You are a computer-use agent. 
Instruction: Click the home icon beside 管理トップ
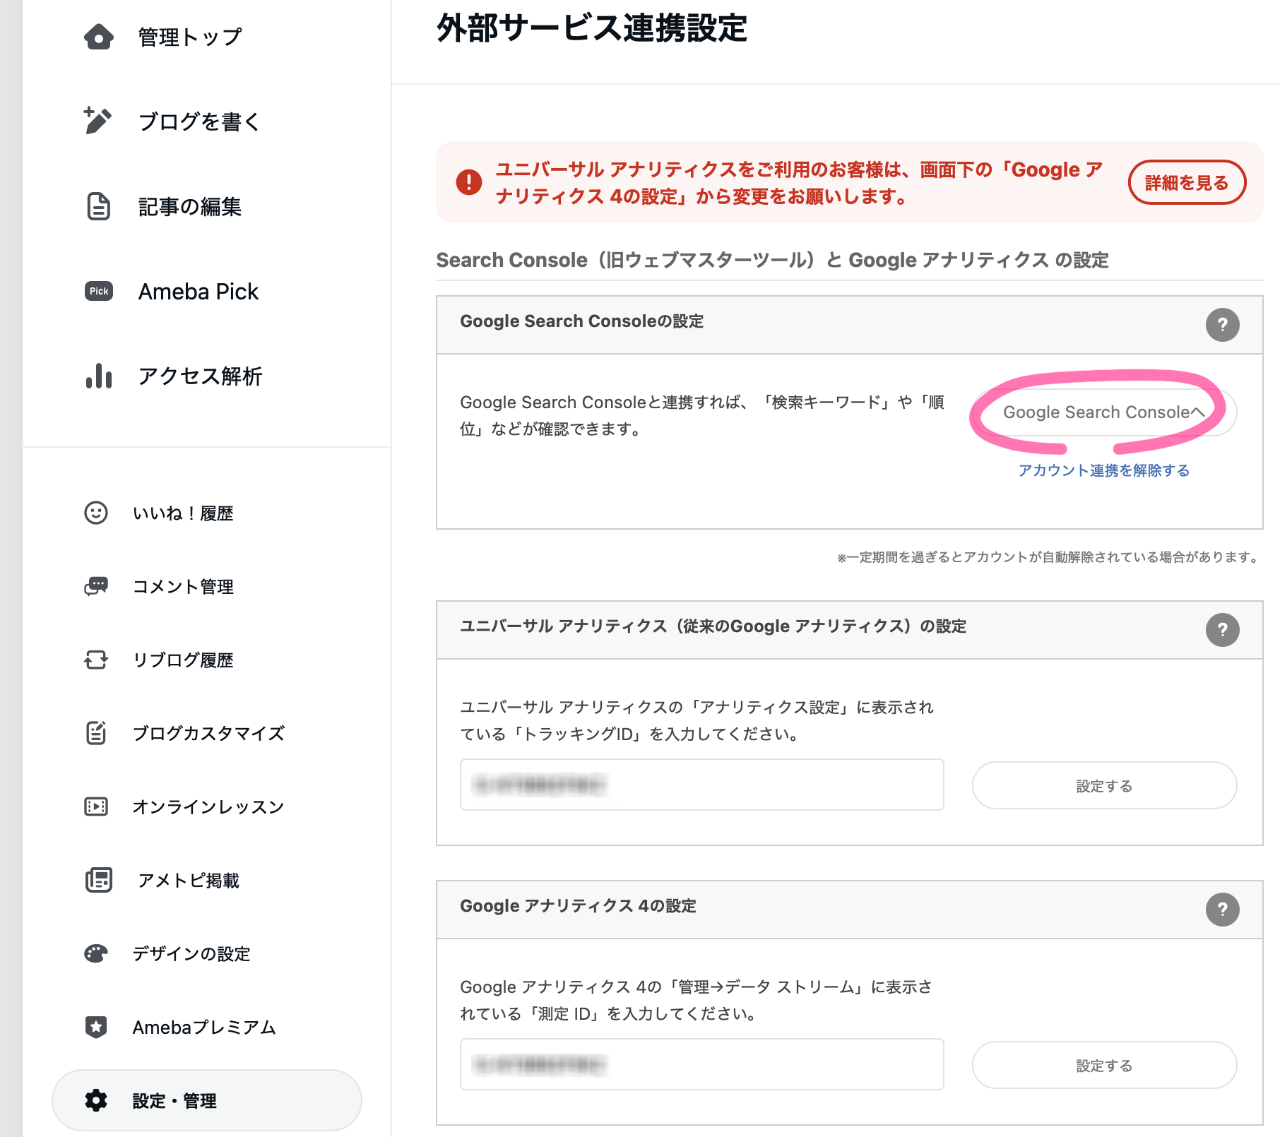pyautogui.click(x=98, y=37)
